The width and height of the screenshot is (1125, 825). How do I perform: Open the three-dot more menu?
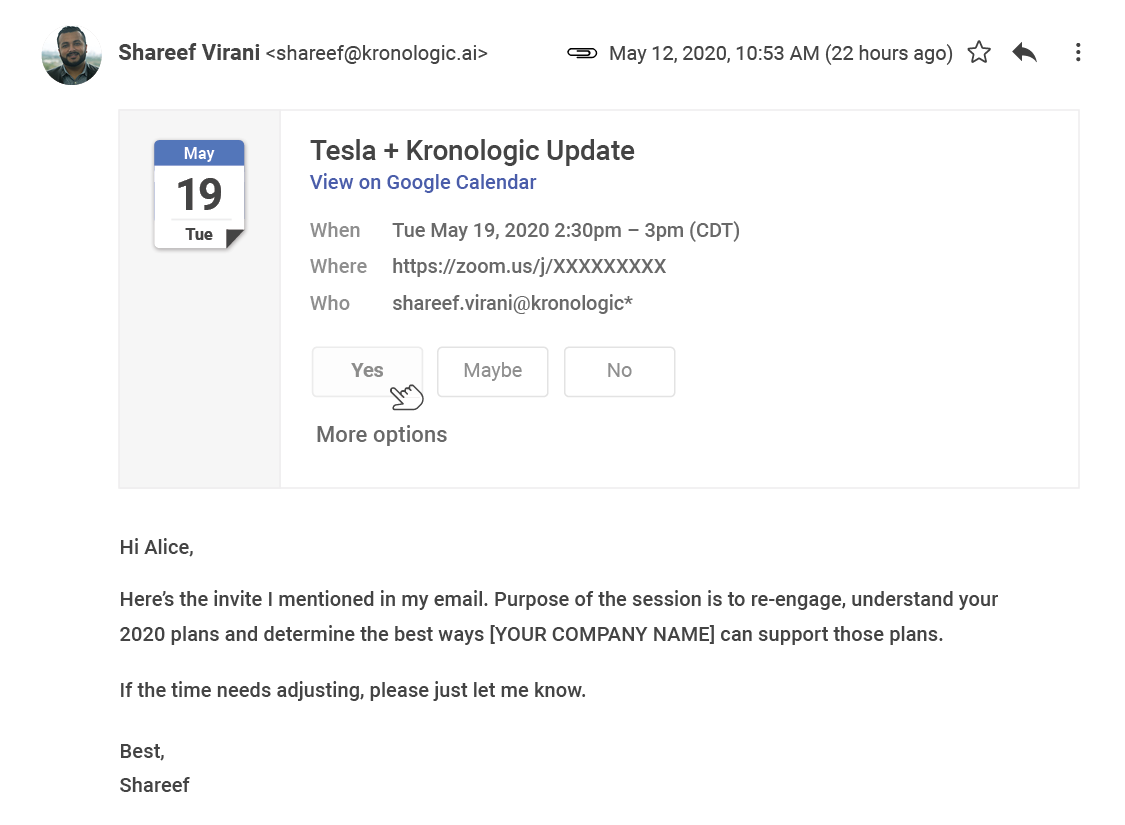[x=1078, y=52]
